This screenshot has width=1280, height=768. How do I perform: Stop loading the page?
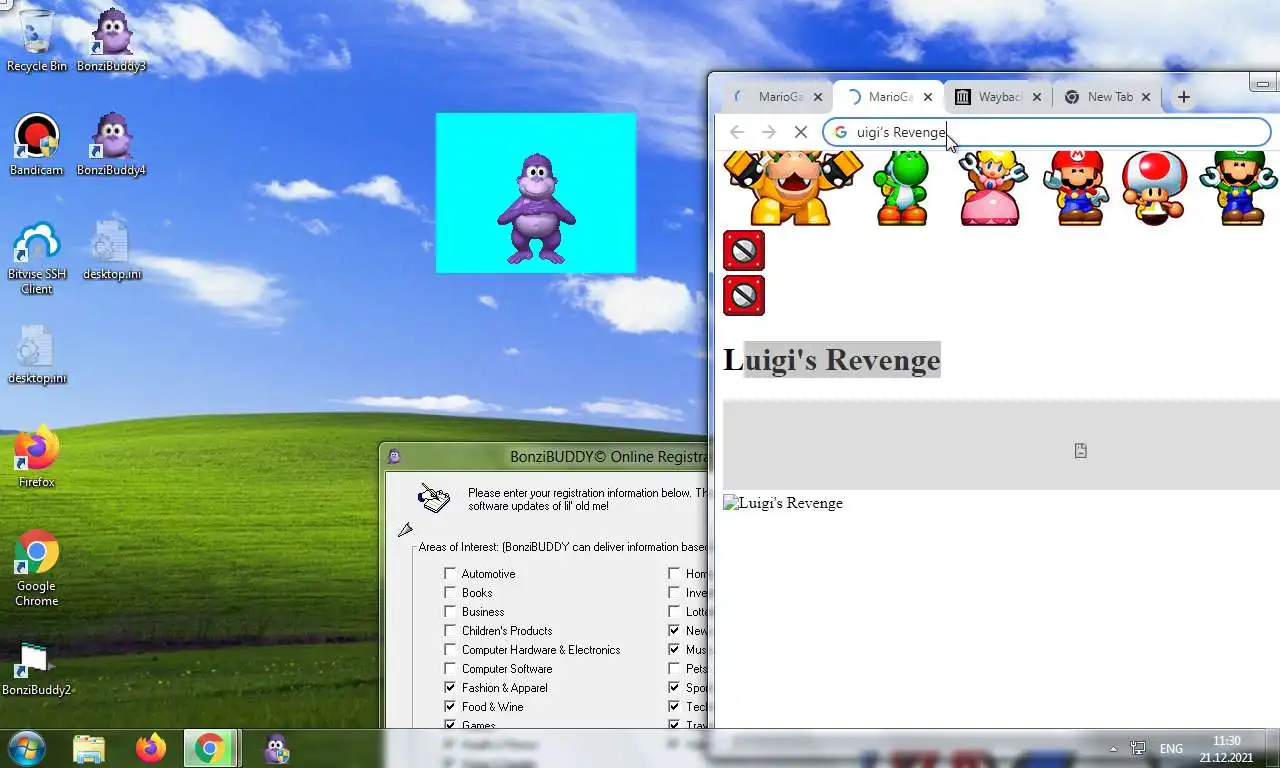click(x=800, y=132)
